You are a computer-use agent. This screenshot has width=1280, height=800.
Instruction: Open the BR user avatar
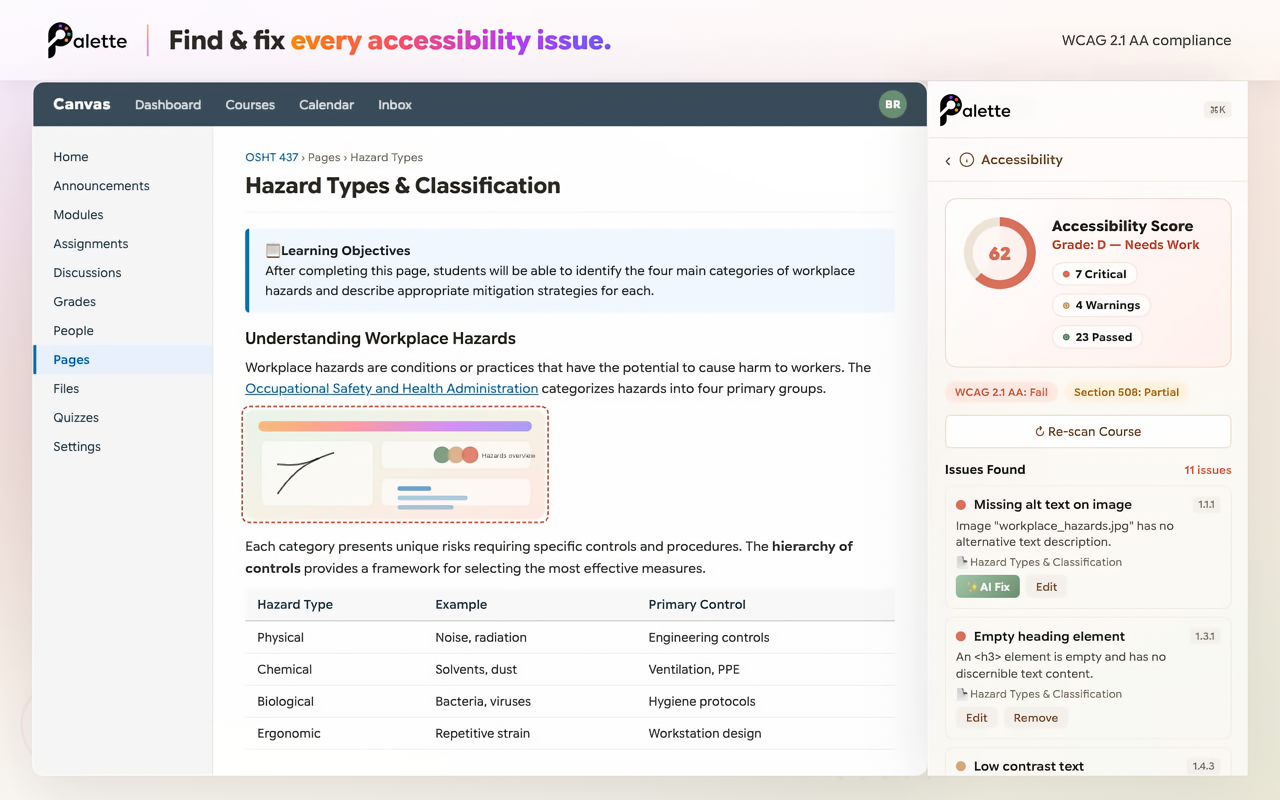892,104
